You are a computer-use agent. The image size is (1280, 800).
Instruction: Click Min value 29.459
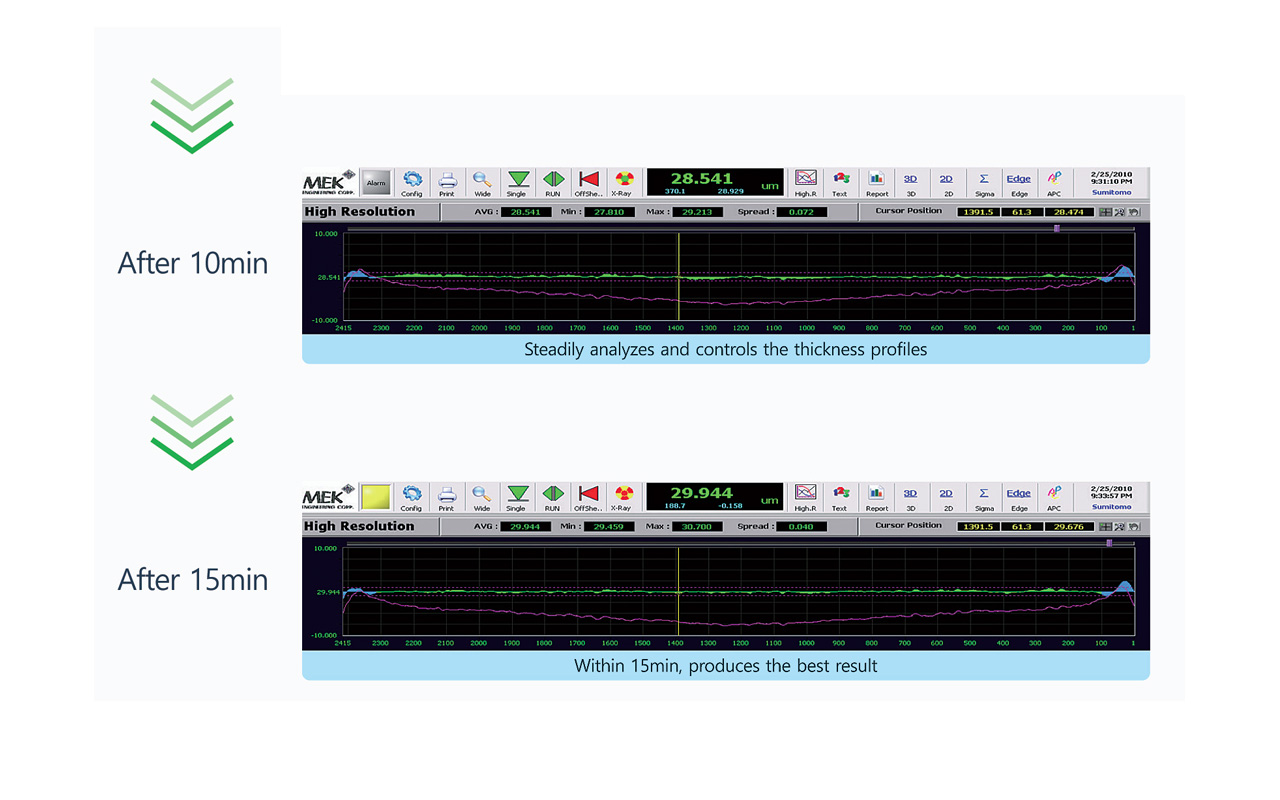(610, 527)
